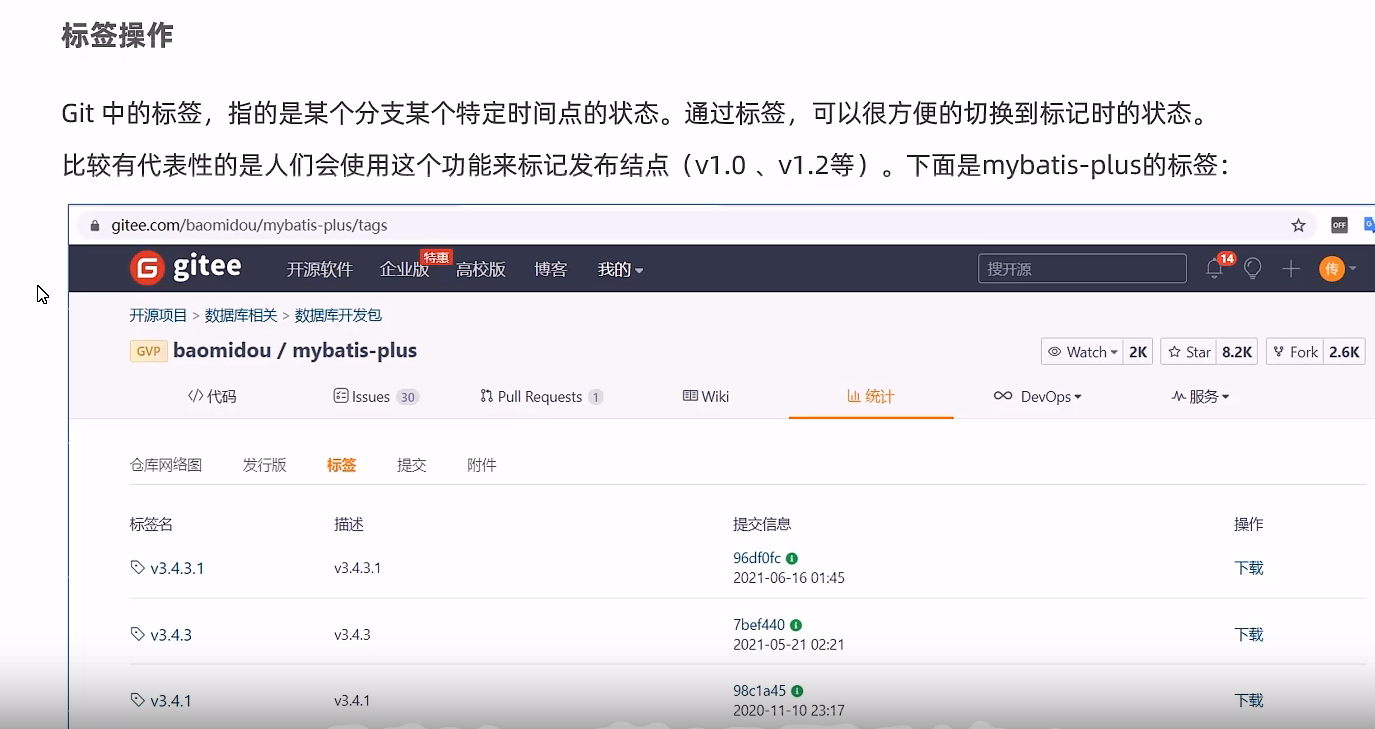Download the v3.4.3 tag via 下载

[1249, 634]
